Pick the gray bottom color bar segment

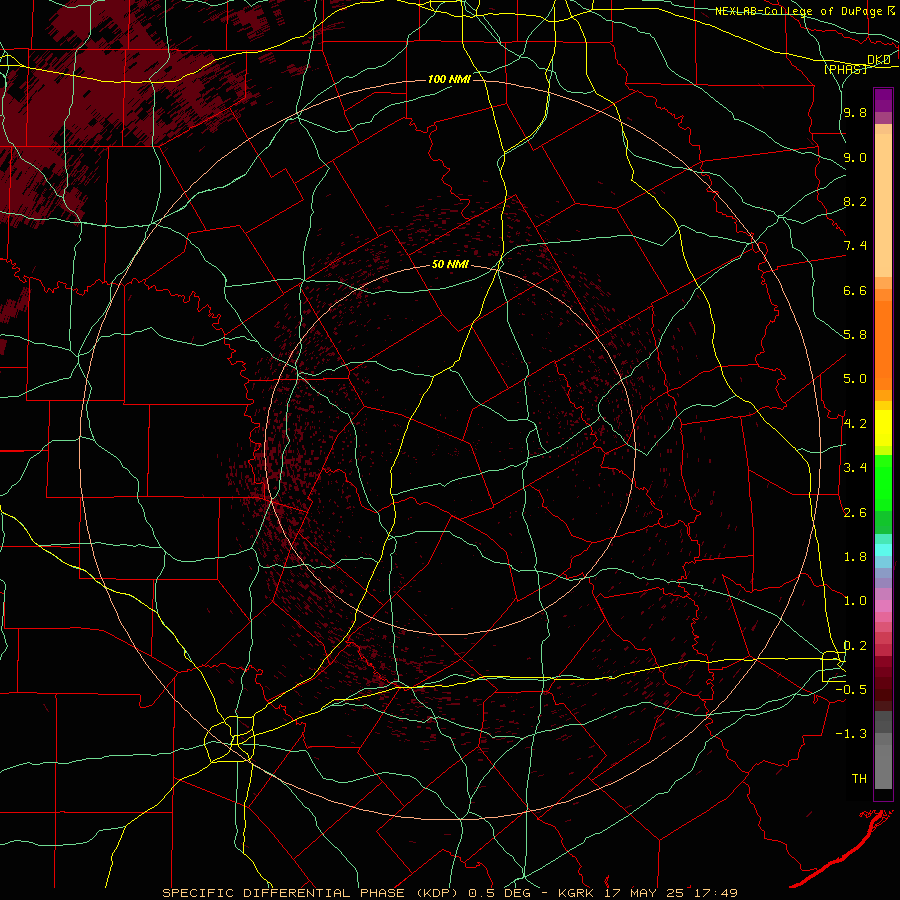[x=883, y=767]
